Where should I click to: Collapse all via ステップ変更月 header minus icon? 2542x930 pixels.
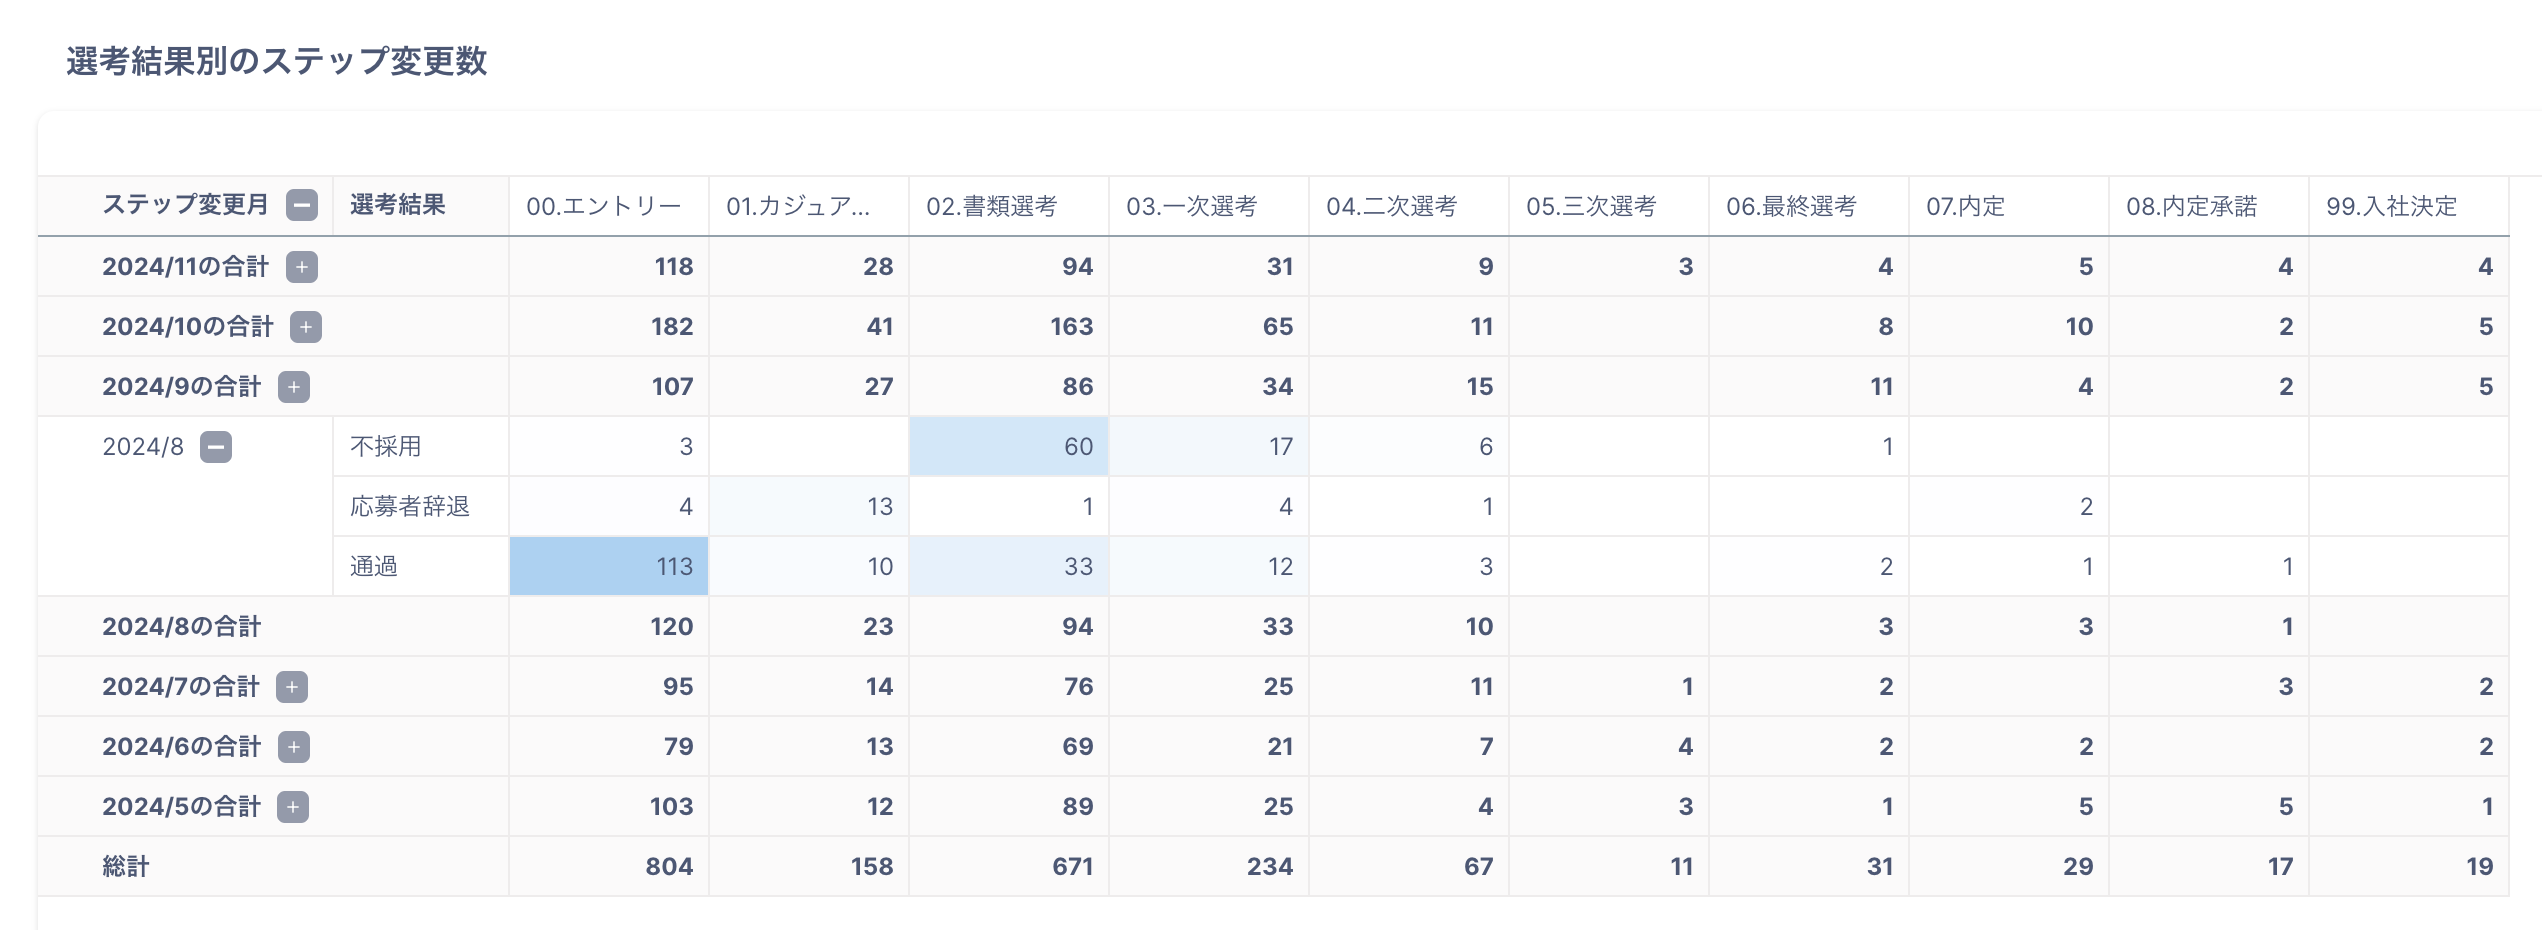301,205
